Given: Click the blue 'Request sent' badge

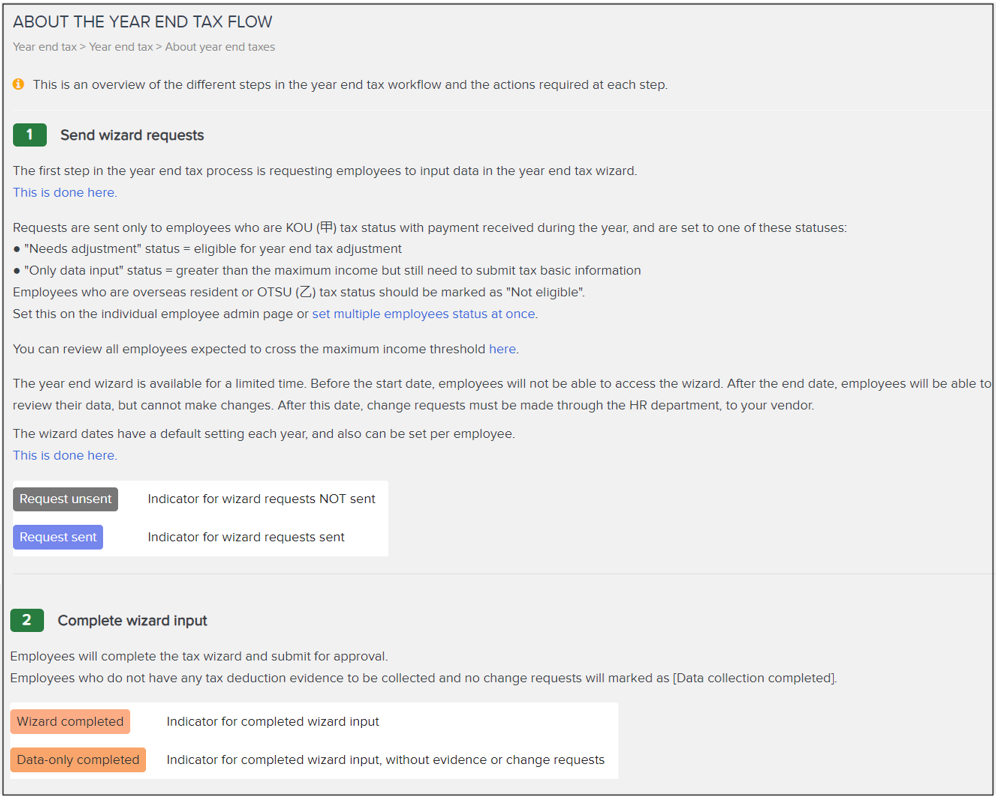Looking at the screenshot, I should tap(58, 537).
